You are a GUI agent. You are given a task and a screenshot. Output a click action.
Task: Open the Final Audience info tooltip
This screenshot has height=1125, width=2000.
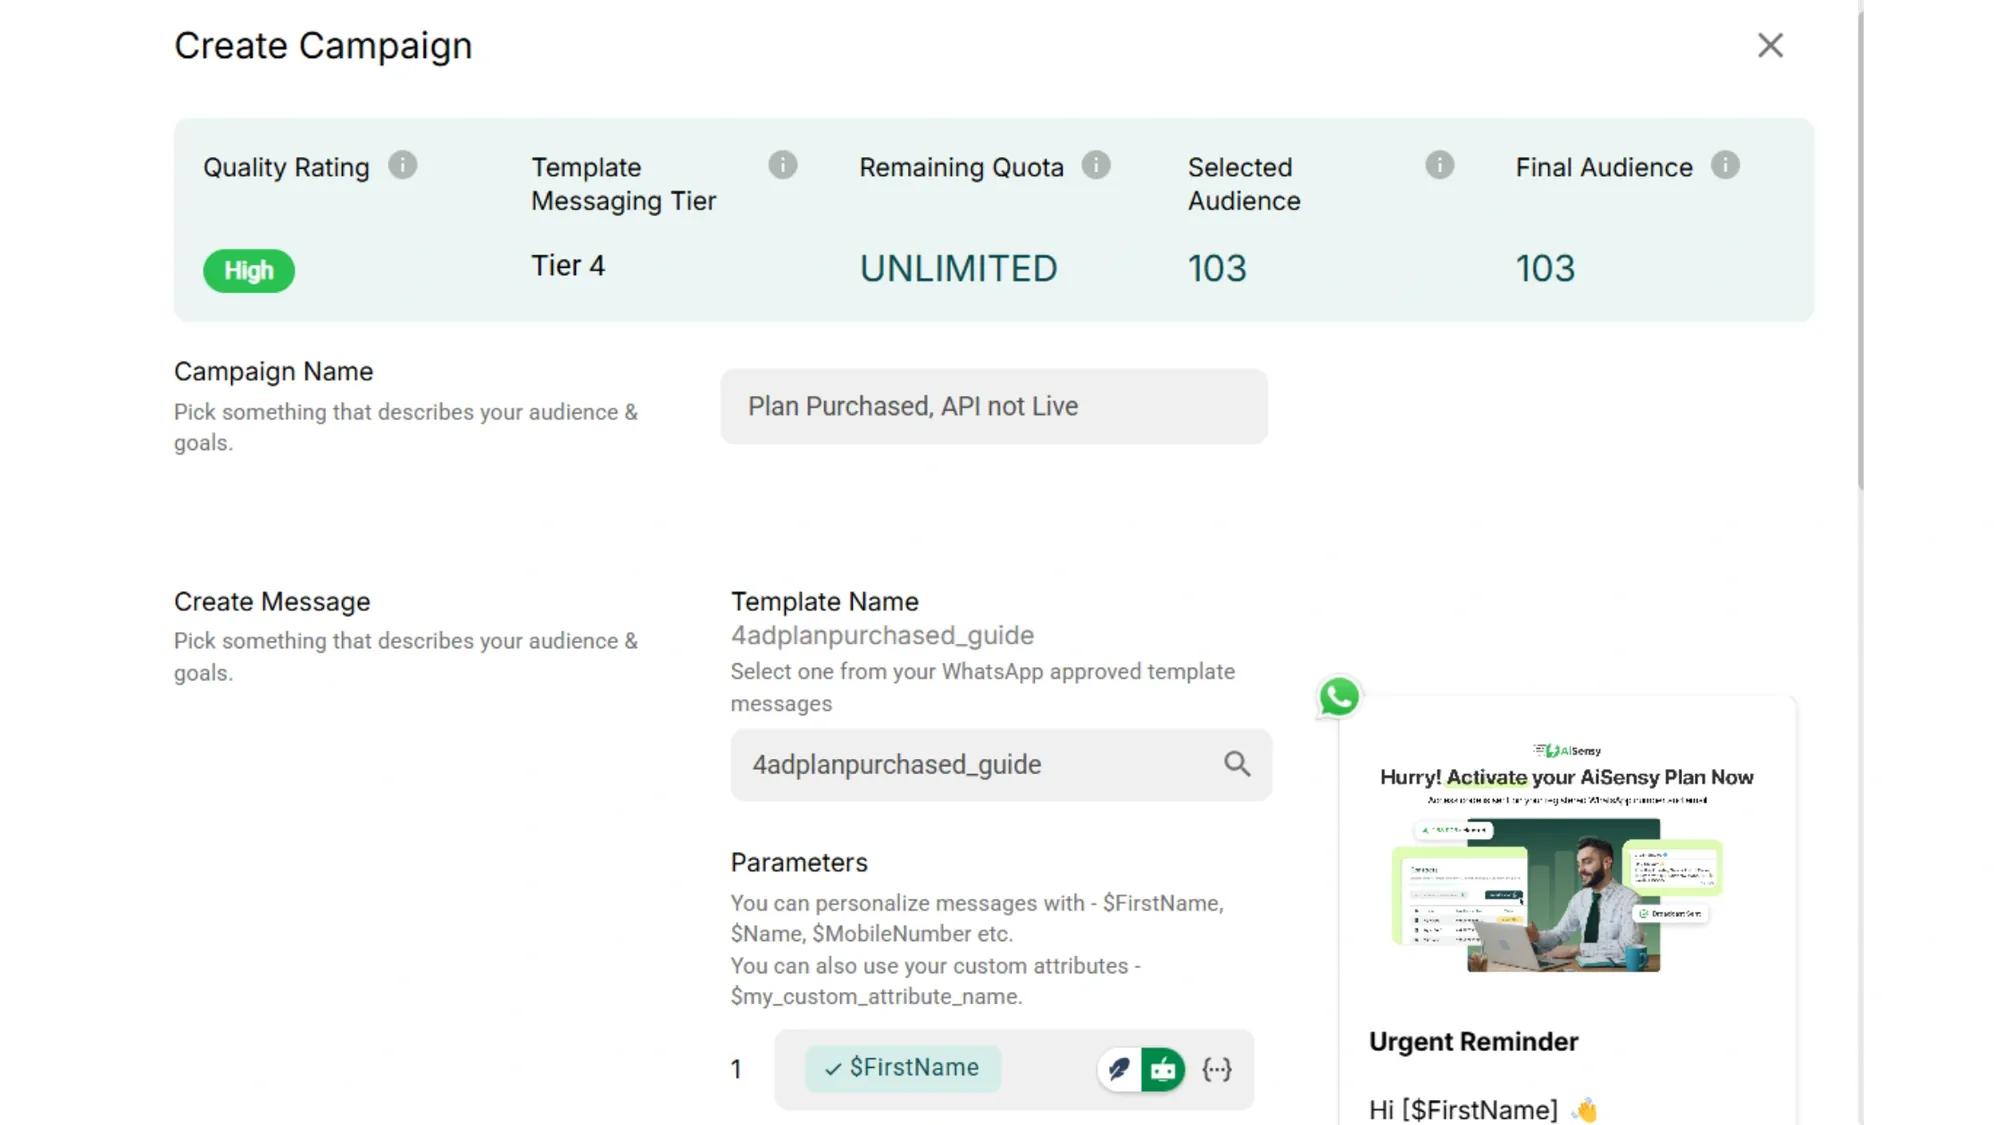coord(1726,165)
